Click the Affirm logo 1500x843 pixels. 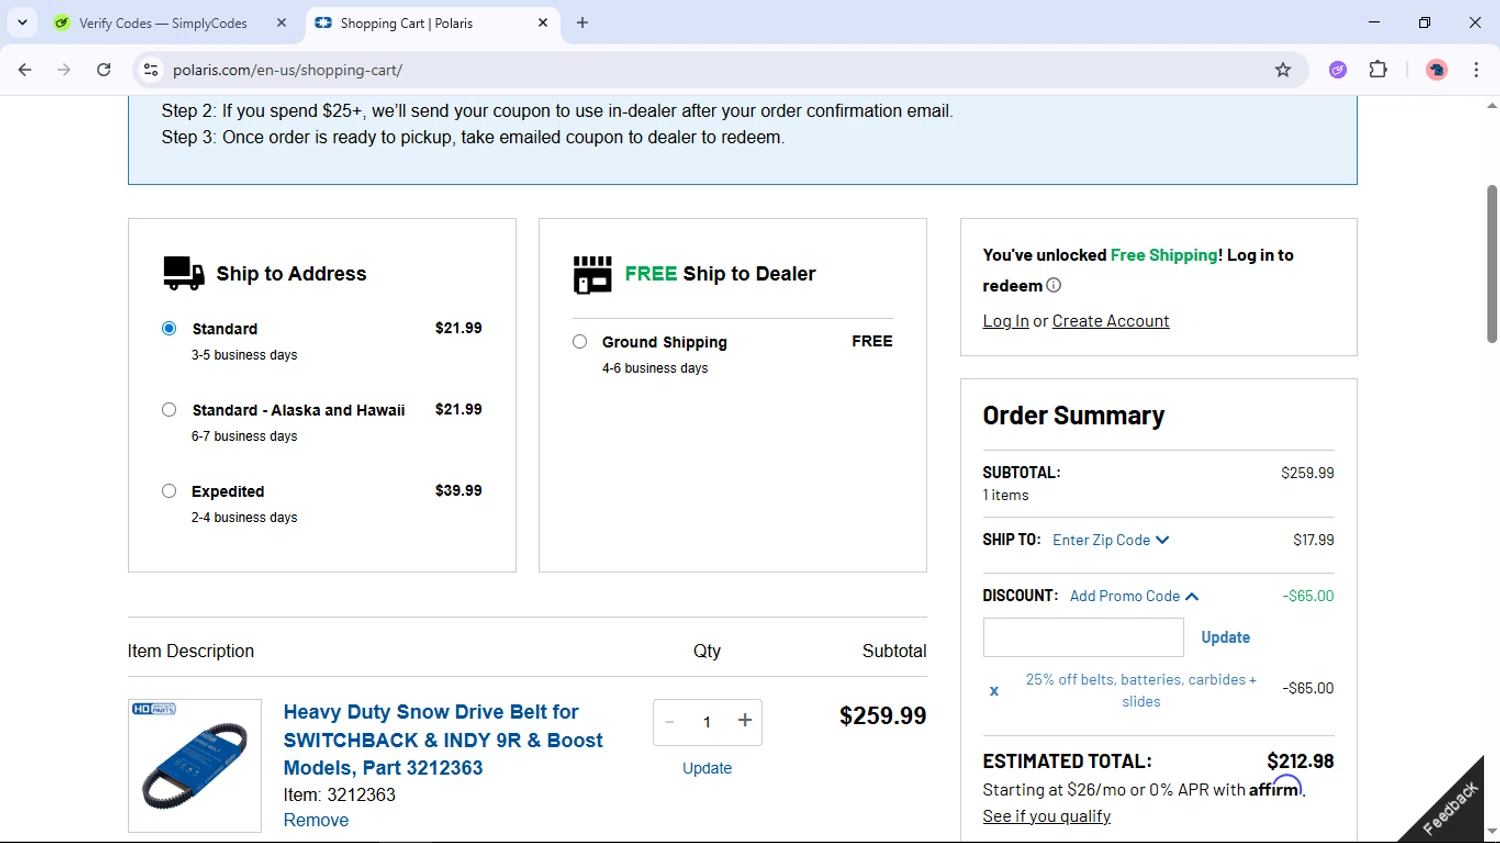(x=1275, y=787)
